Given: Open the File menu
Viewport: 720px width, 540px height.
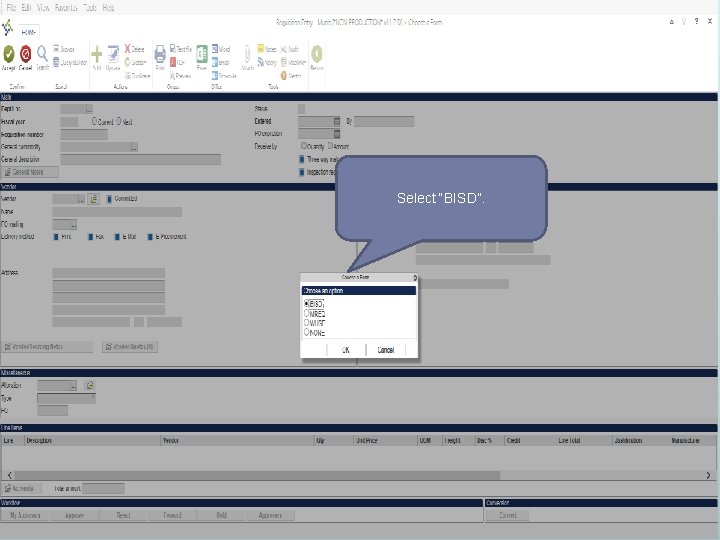Looking at the screenshot, I should 11,7.
